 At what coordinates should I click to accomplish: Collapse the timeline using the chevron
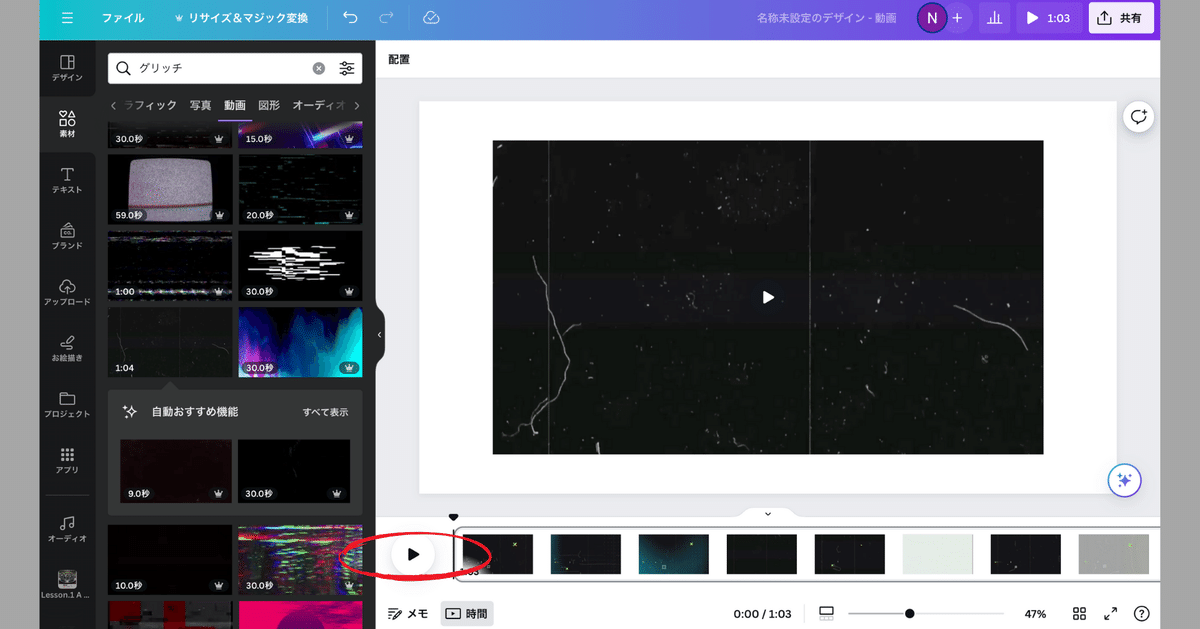768,513
